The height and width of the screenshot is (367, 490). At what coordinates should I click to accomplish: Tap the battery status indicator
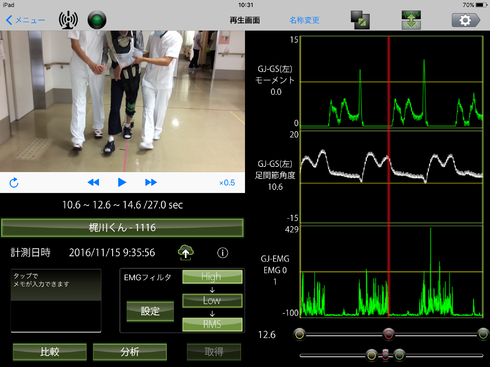(475, 5)
